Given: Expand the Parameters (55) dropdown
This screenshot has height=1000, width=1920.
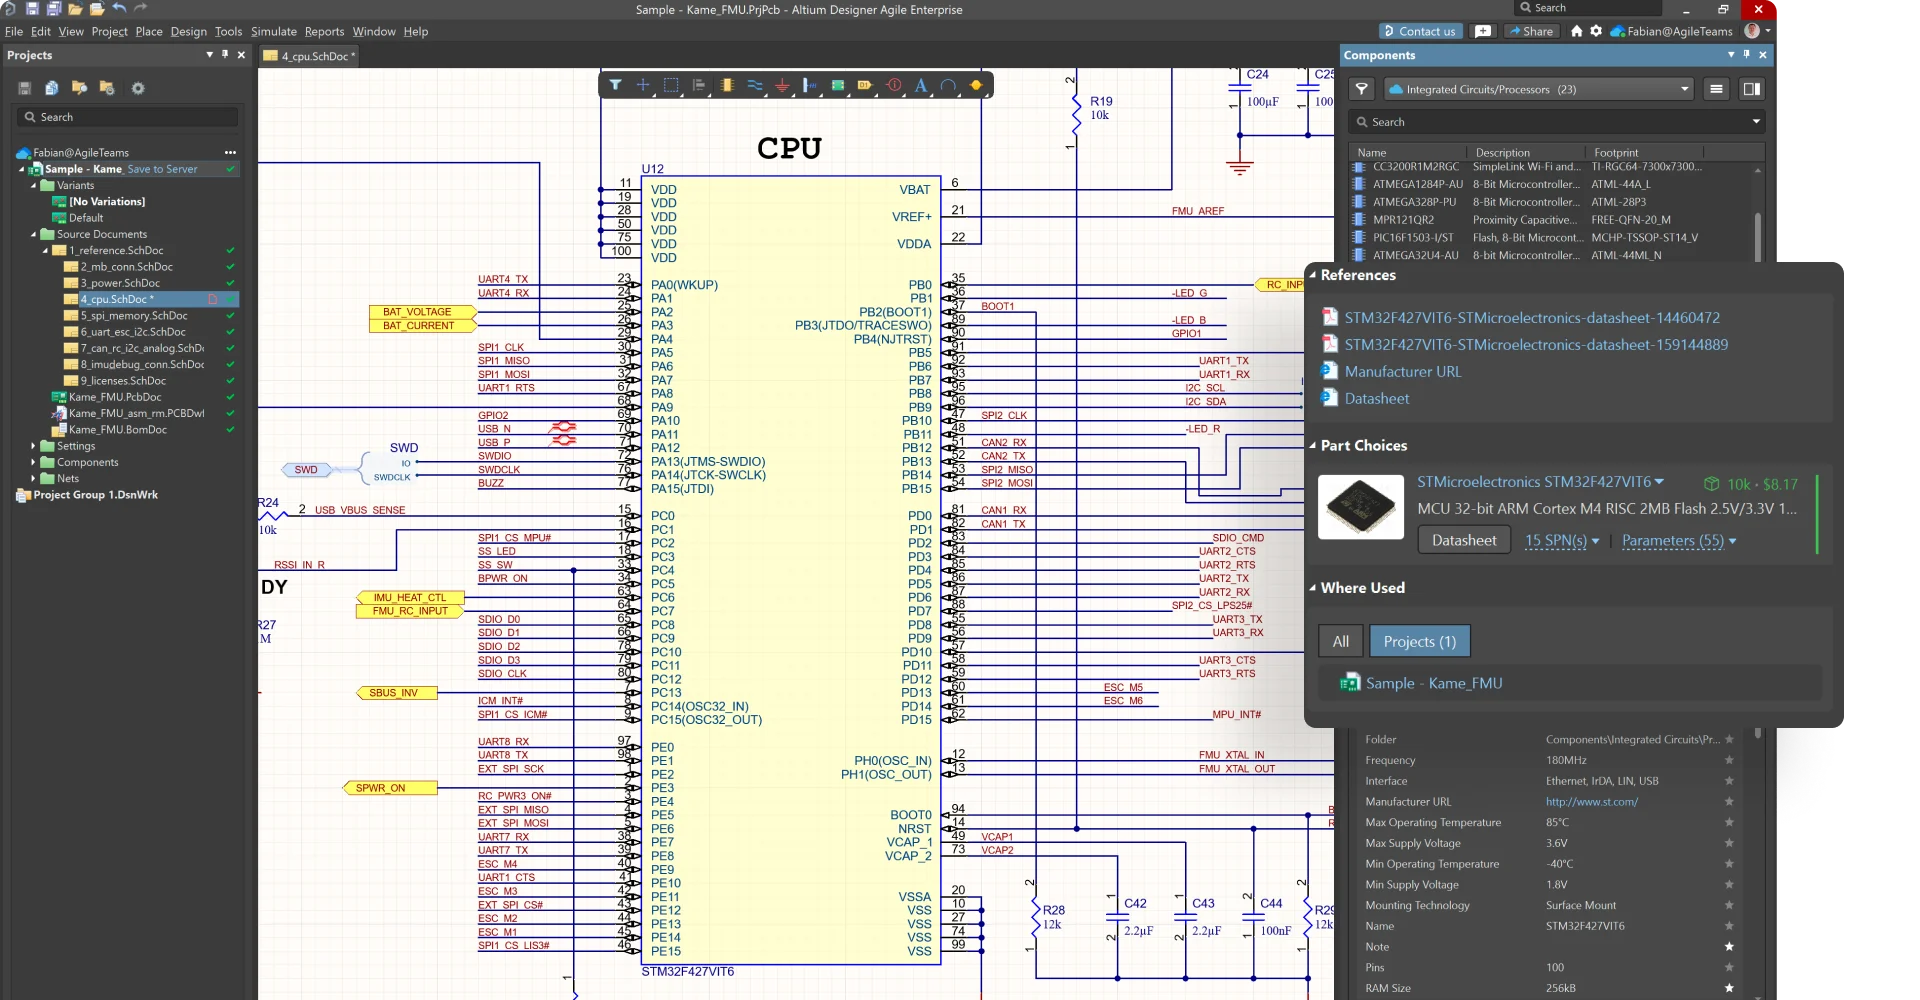Looking at the screenshot, I should tap(1679, 541).
